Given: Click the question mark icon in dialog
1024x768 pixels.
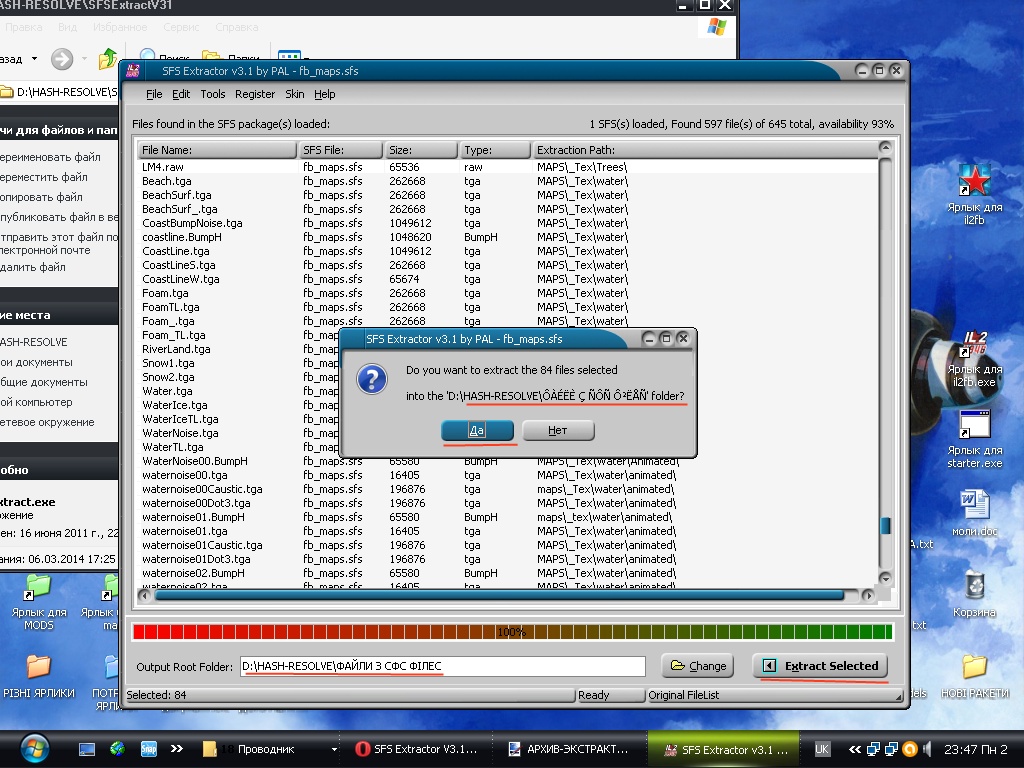Looking at the screenshot, I should click(372, 379).
